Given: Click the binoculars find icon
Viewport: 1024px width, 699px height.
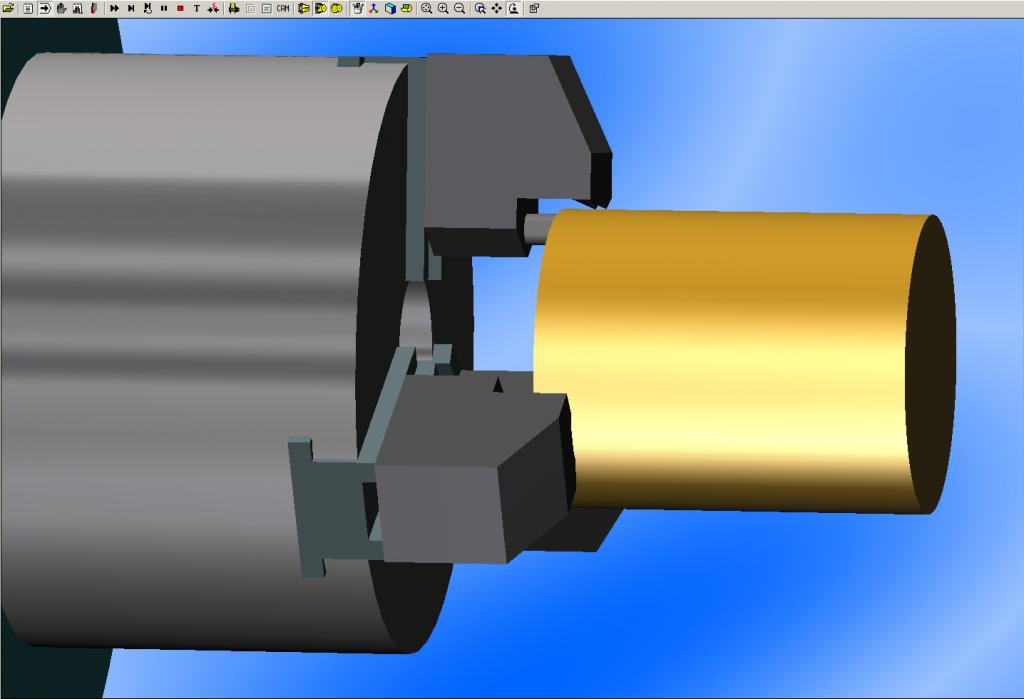Looking at the screenshot, I should 78,8.
